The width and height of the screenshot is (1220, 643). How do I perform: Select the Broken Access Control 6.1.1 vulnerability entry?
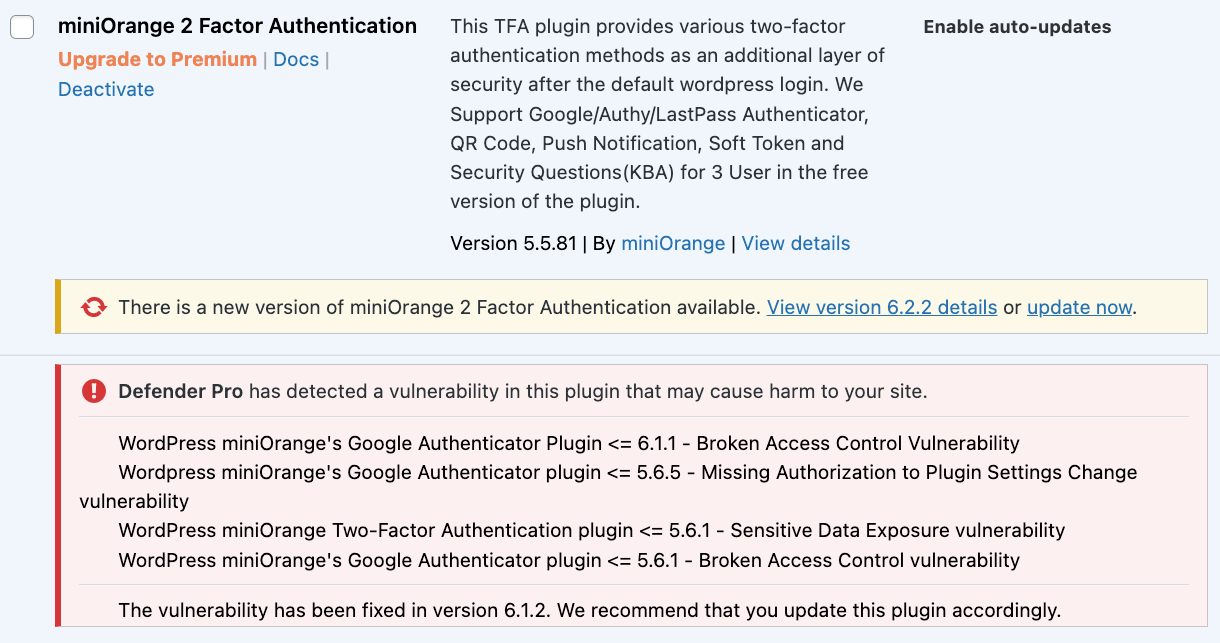[x=567, y=443]
